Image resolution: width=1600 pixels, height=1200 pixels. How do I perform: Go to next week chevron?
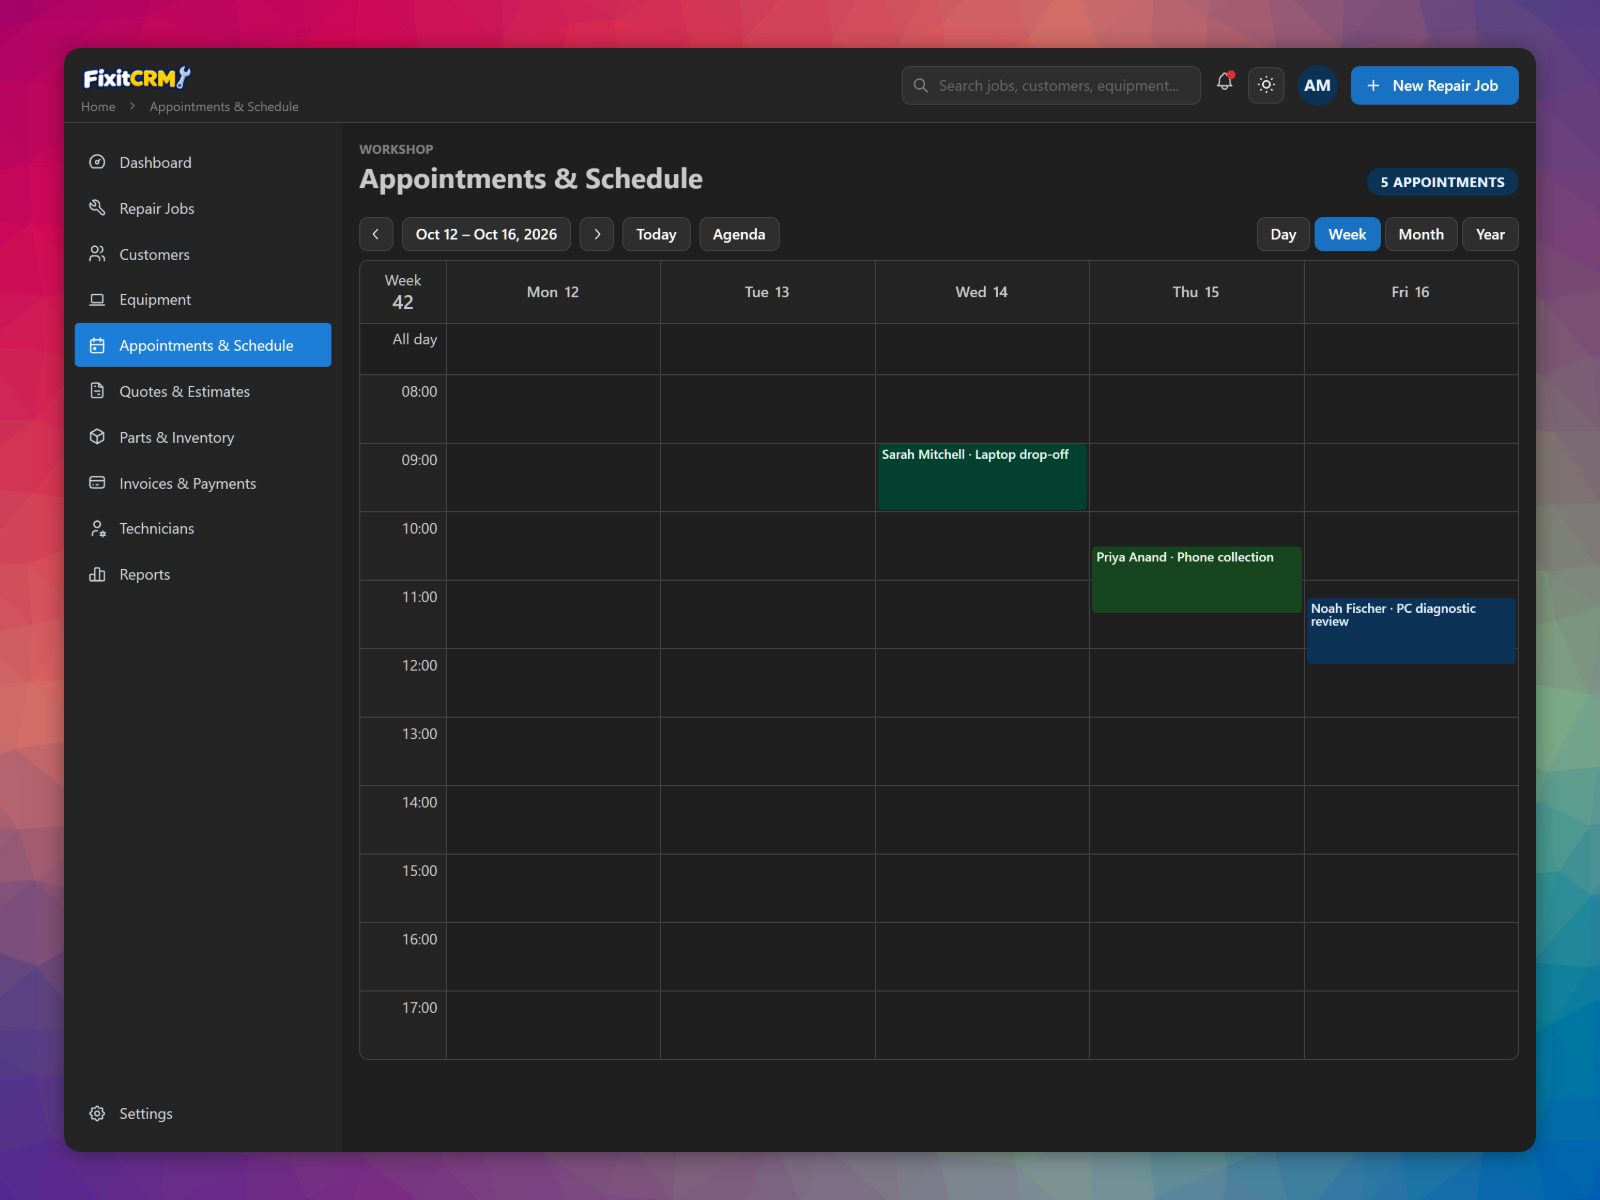(x=597, y=234)
